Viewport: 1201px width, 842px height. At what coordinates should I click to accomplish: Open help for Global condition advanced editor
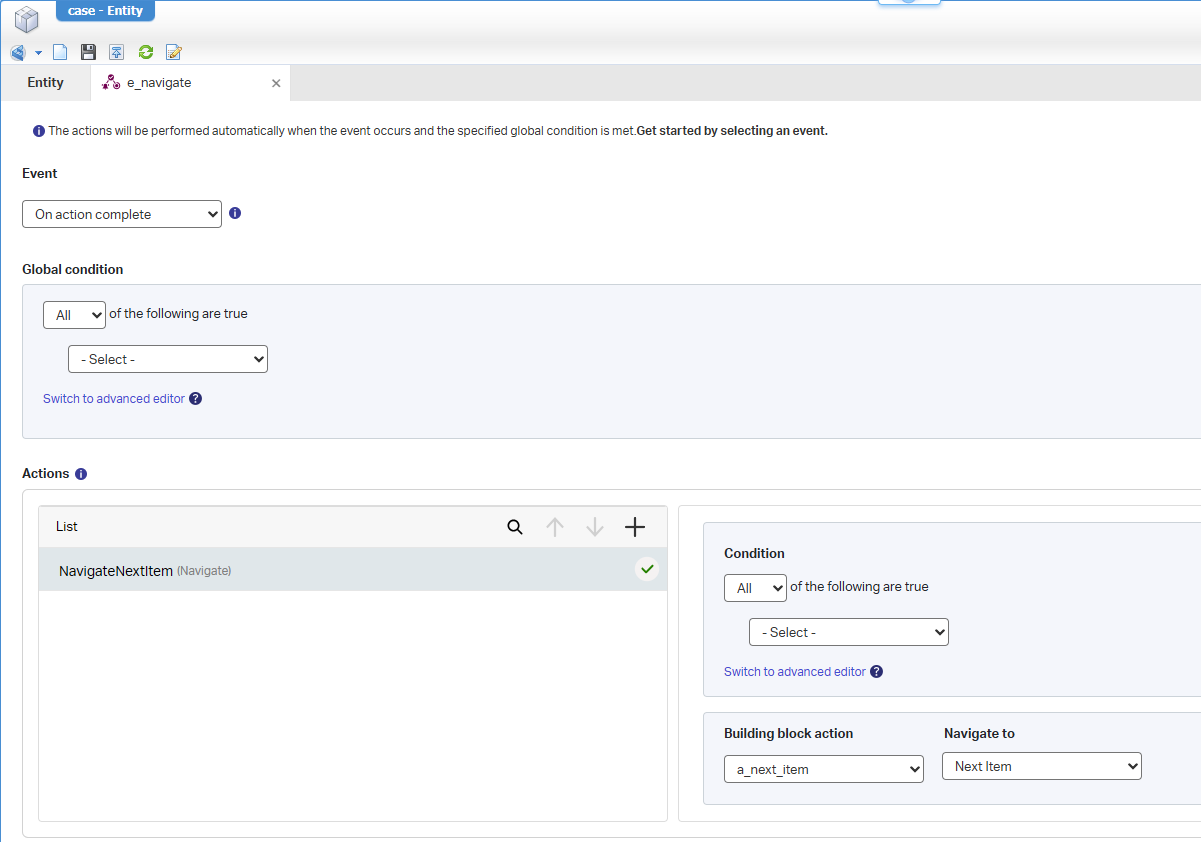pos(196,399)
